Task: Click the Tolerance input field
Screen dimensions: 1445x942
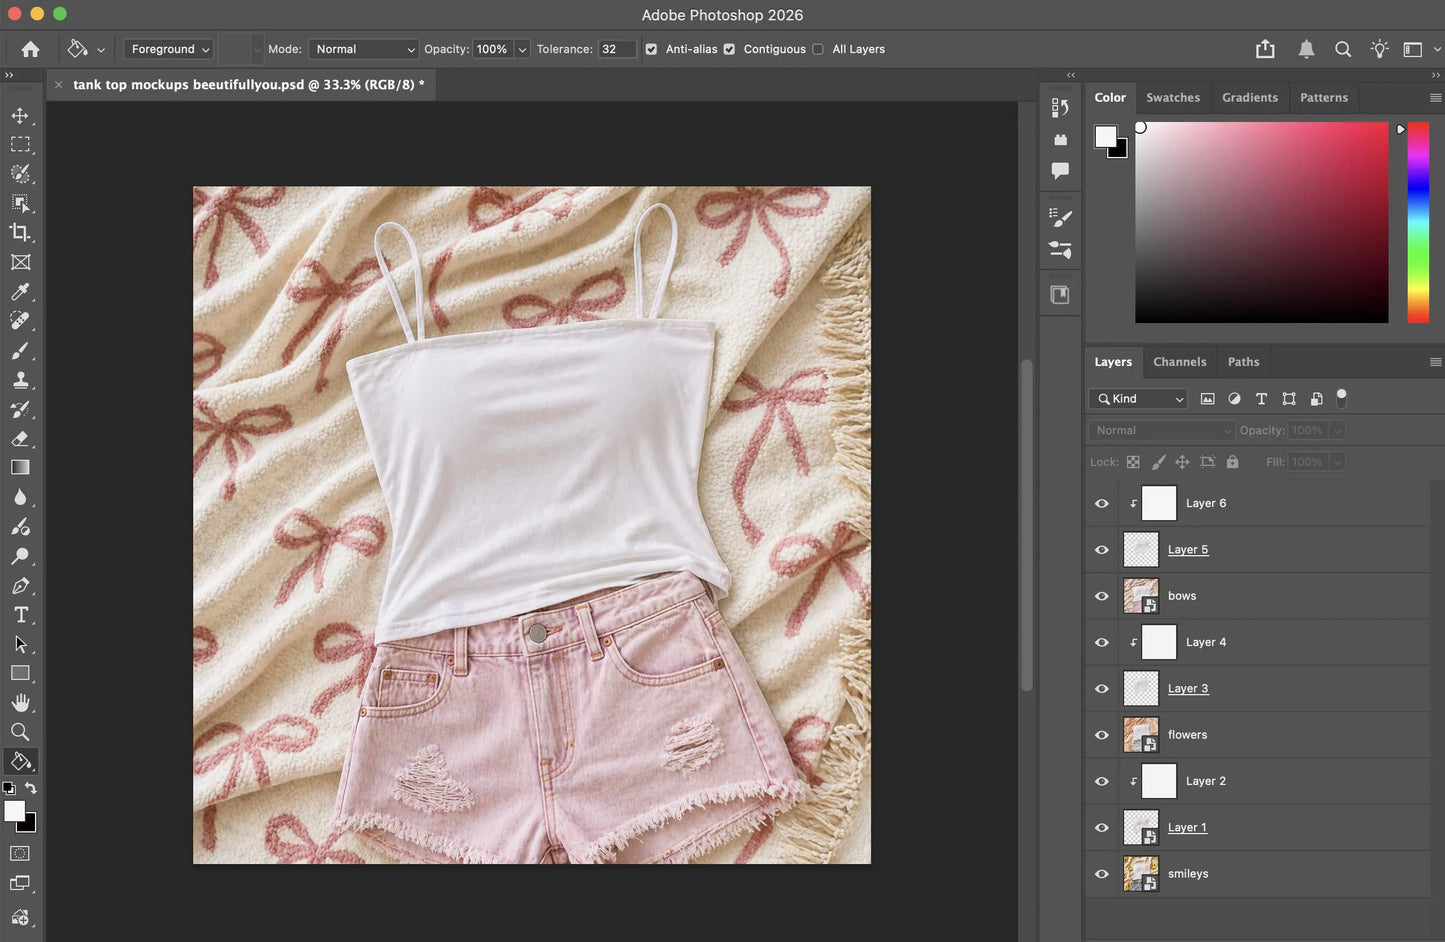Action: [x=617, y=49]
